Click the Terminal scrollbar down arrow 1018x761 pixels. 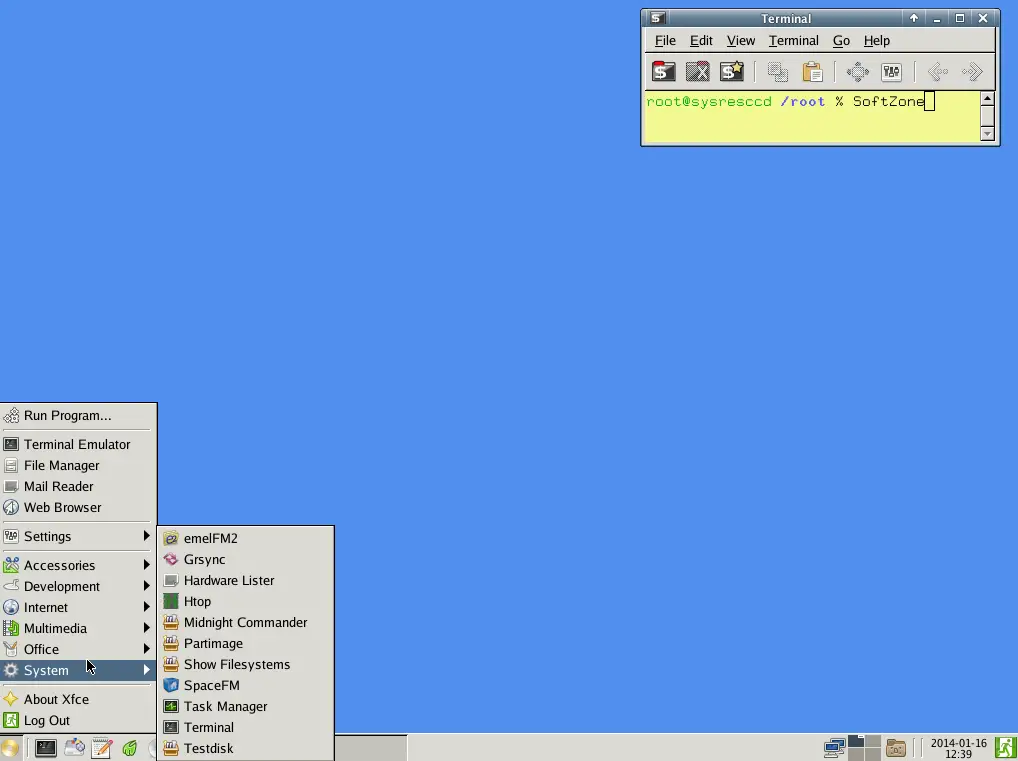(987, 134)
